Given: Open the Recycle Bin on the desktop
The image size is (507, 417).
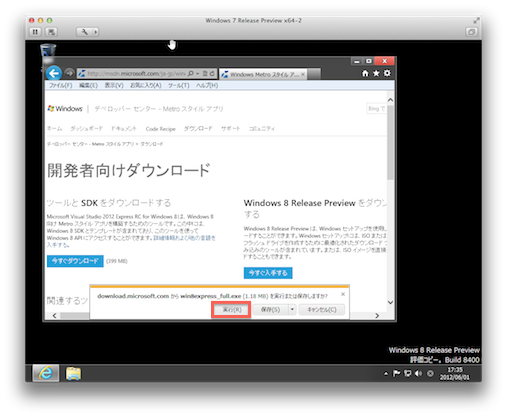Looking at the screenshot, I should [x=48, y=50].
